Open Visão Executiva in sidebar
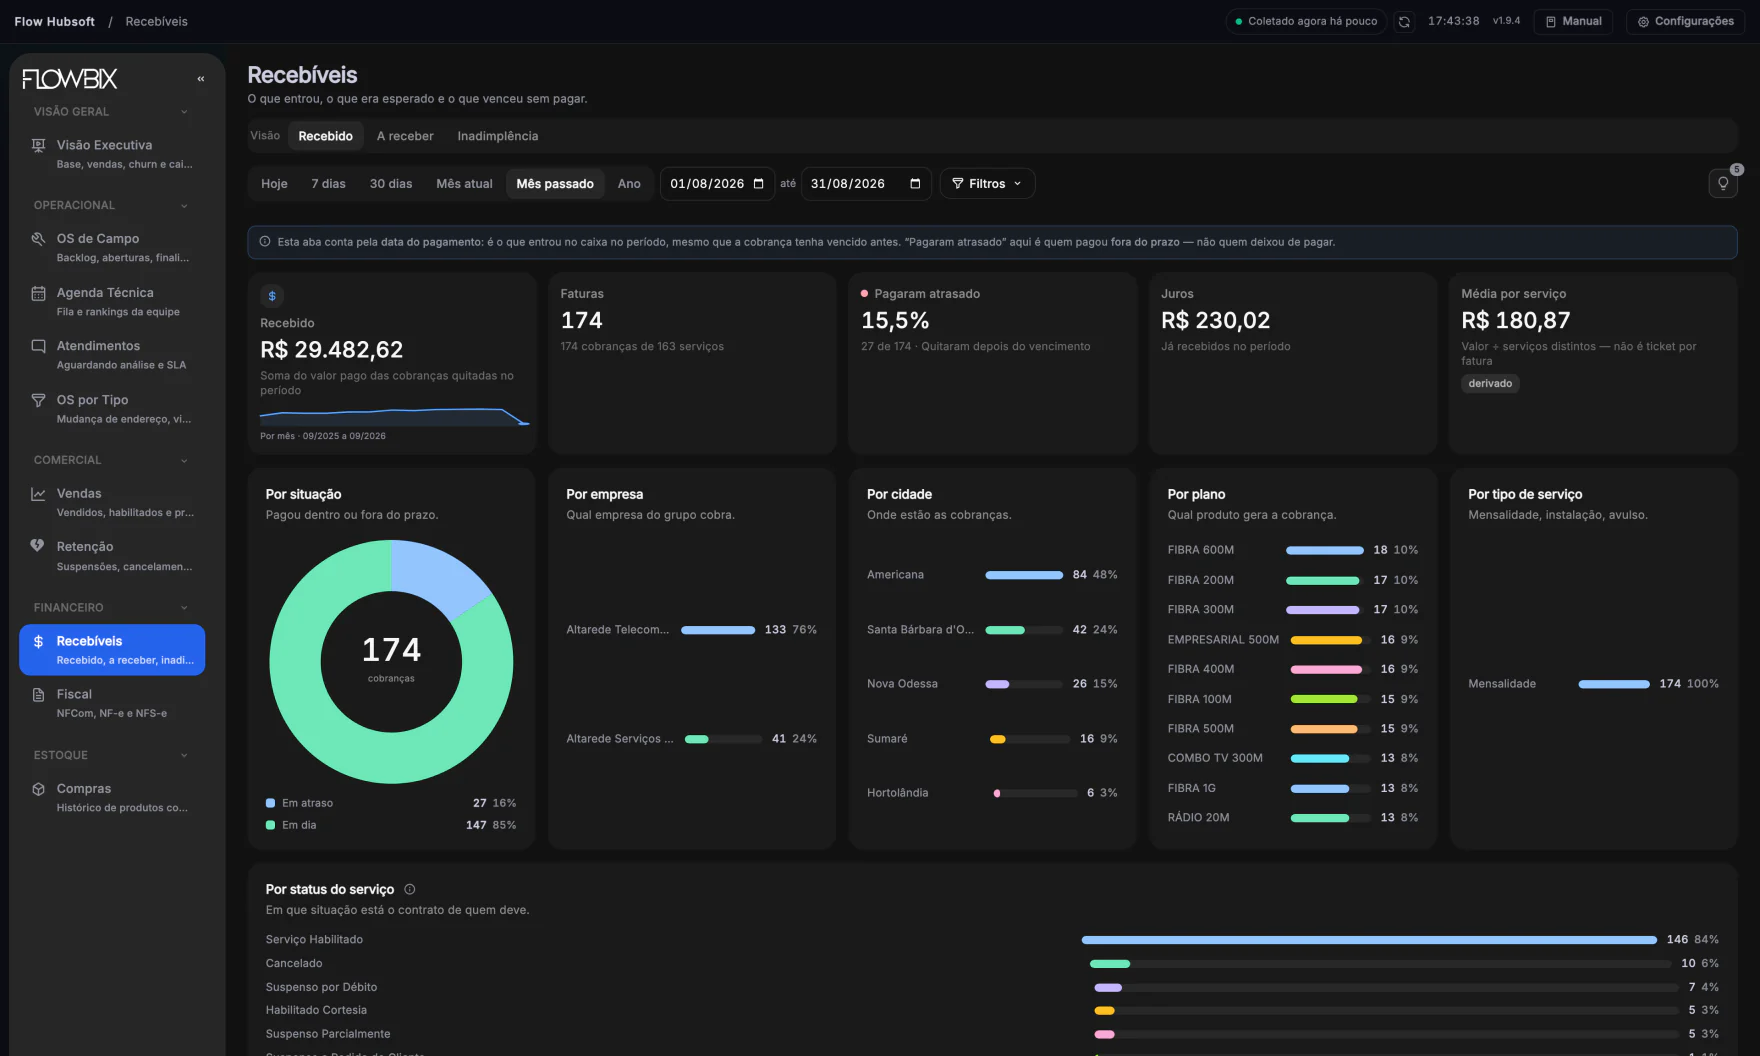This screenshot has height=1056, width=1760. [112, 154]
